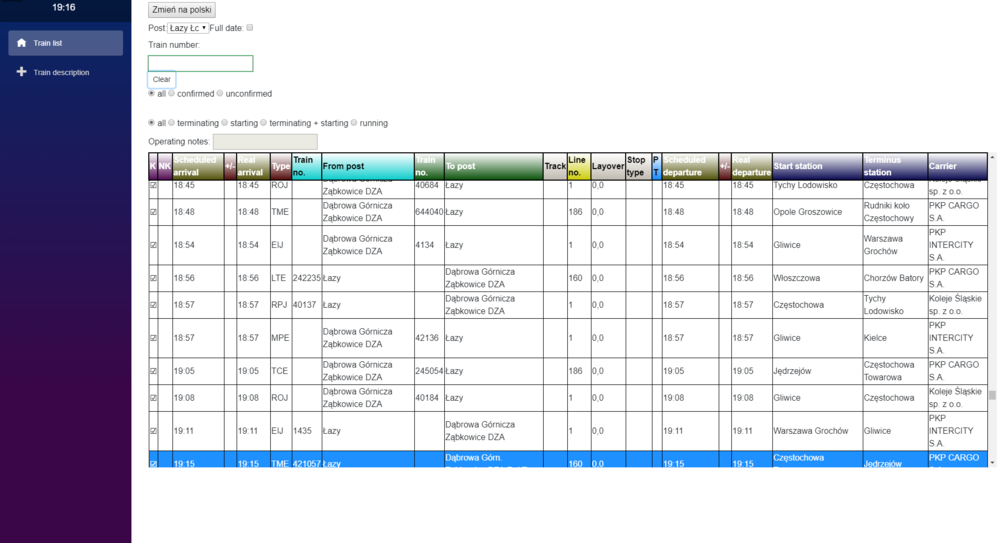This screenshot has width=1000, height=543.
Task: Enable the Full date checkbox
Action: point(250,27)
